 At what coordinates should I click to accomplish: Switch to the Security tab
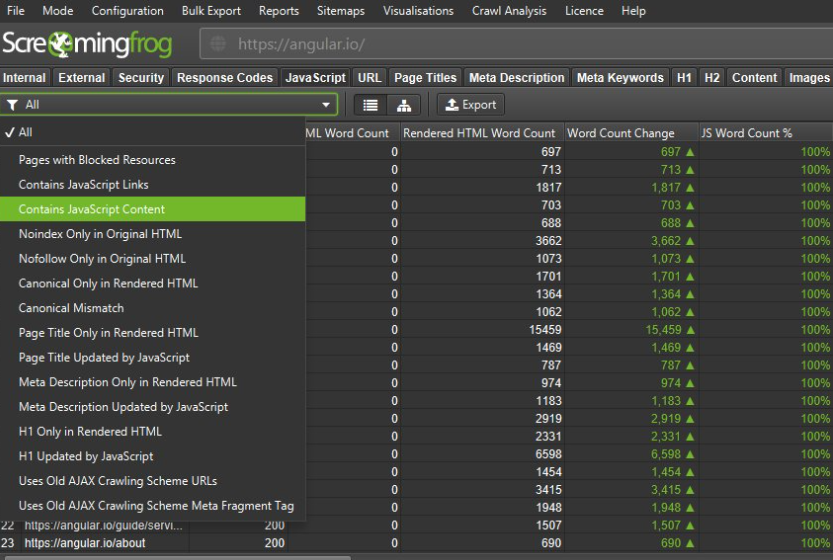[x=141, y=78]
